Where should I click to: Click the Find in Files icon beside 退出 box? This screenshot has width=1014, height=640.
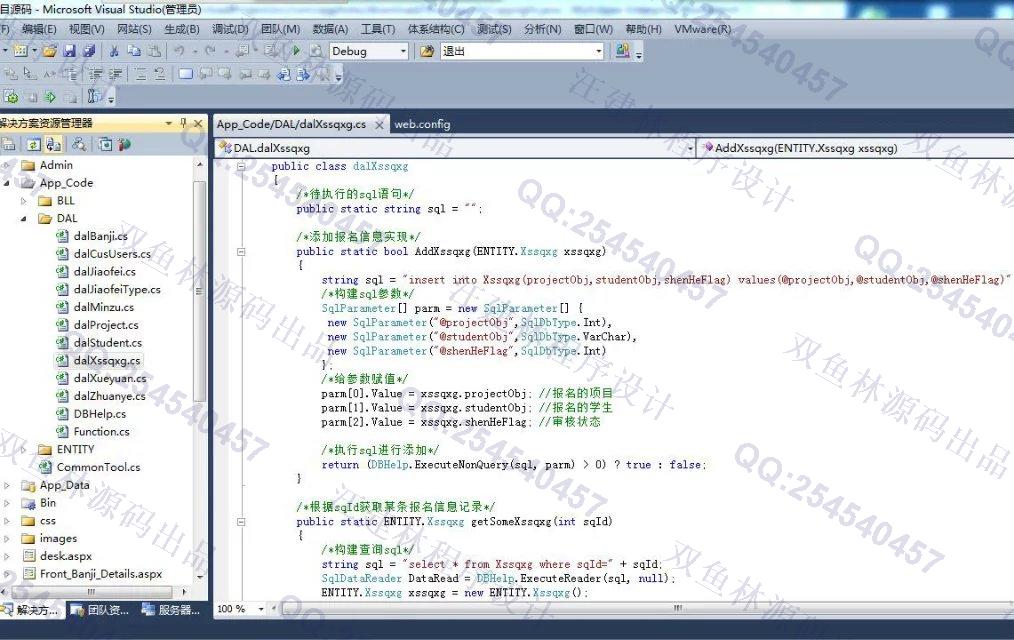click(x=426, y=51)
